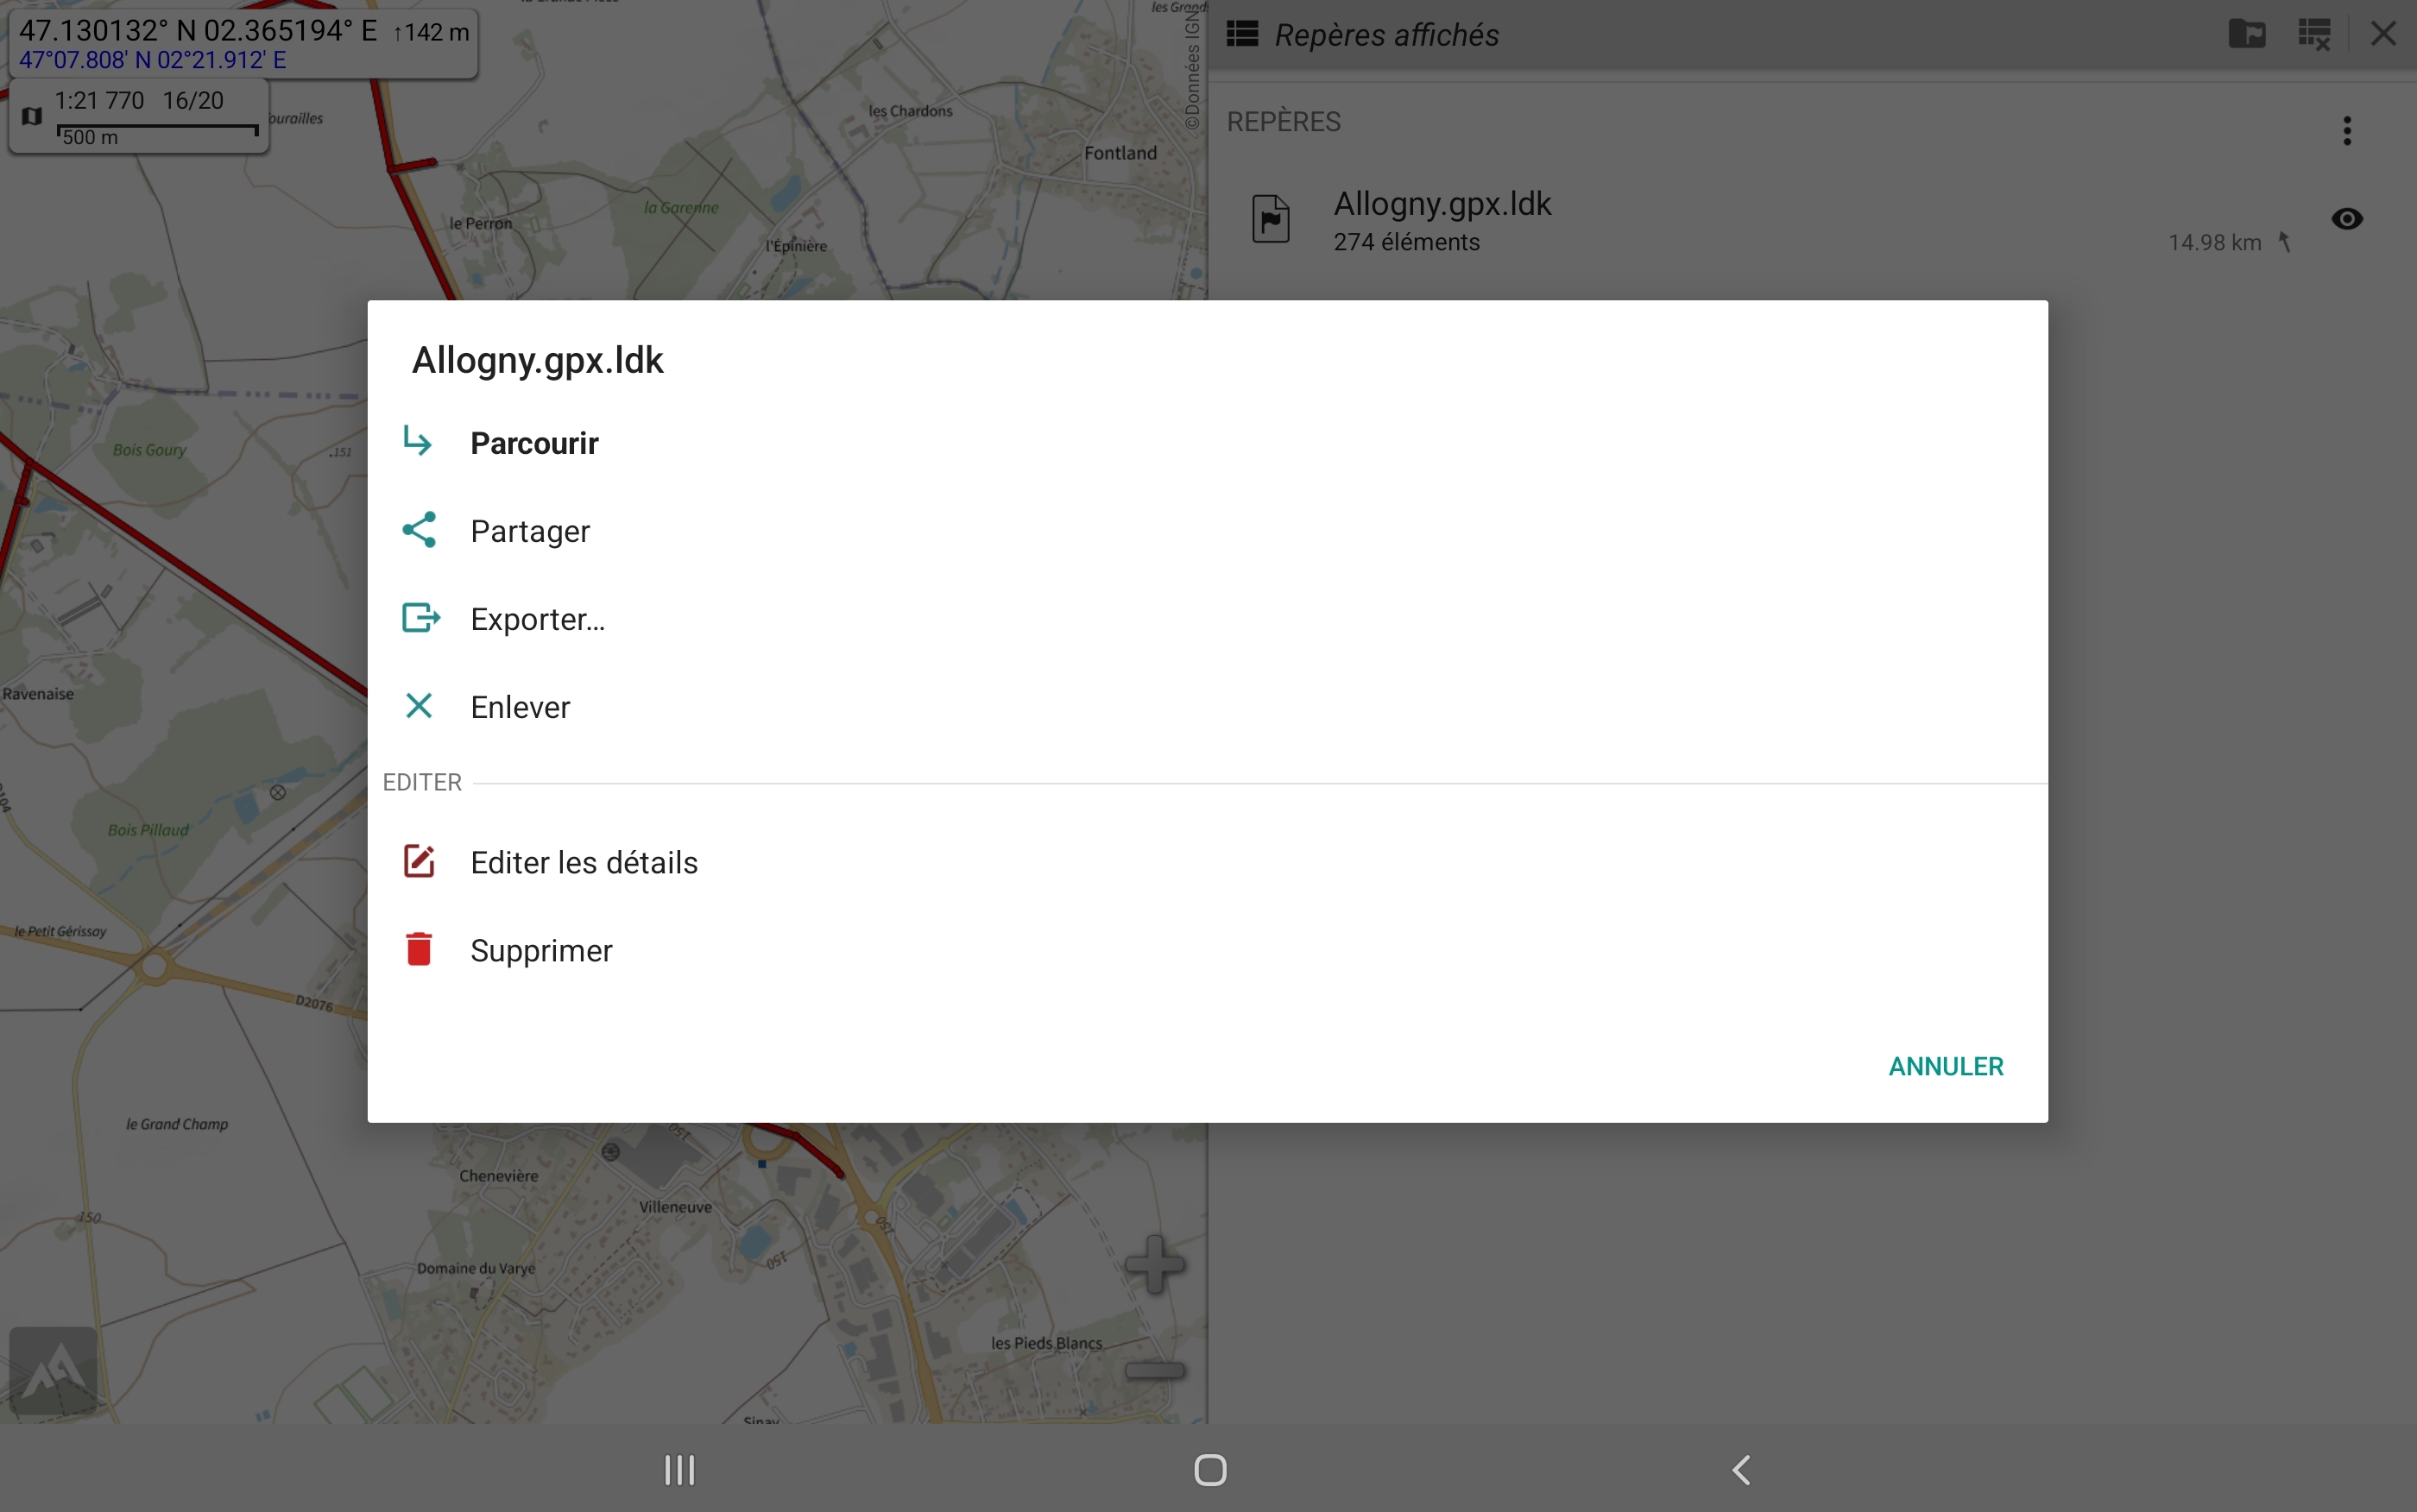Tap the Parcourir arrow icon

418,442
